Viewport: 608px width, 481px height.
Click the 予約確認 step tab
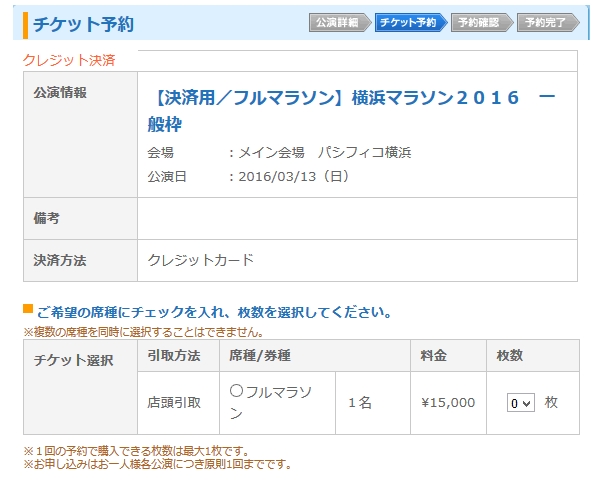[482, 22]
